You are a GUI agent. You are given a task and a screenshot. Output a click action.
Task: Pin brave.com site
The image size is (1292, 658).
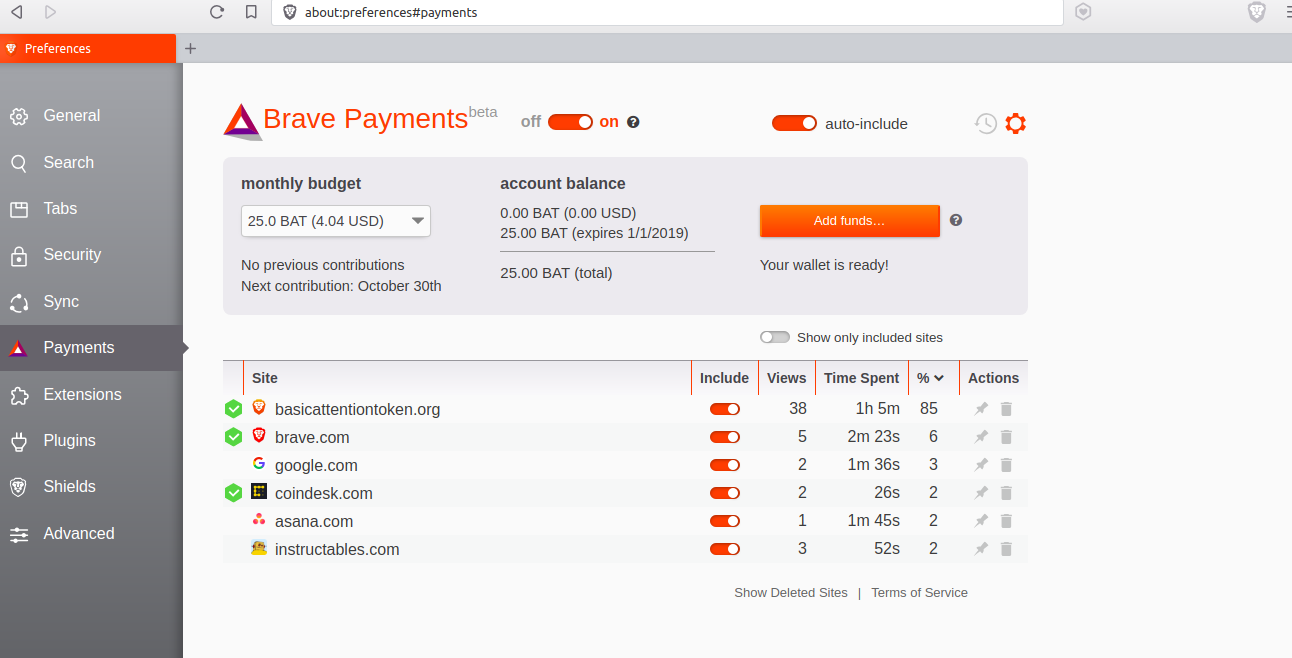point(981,437)
